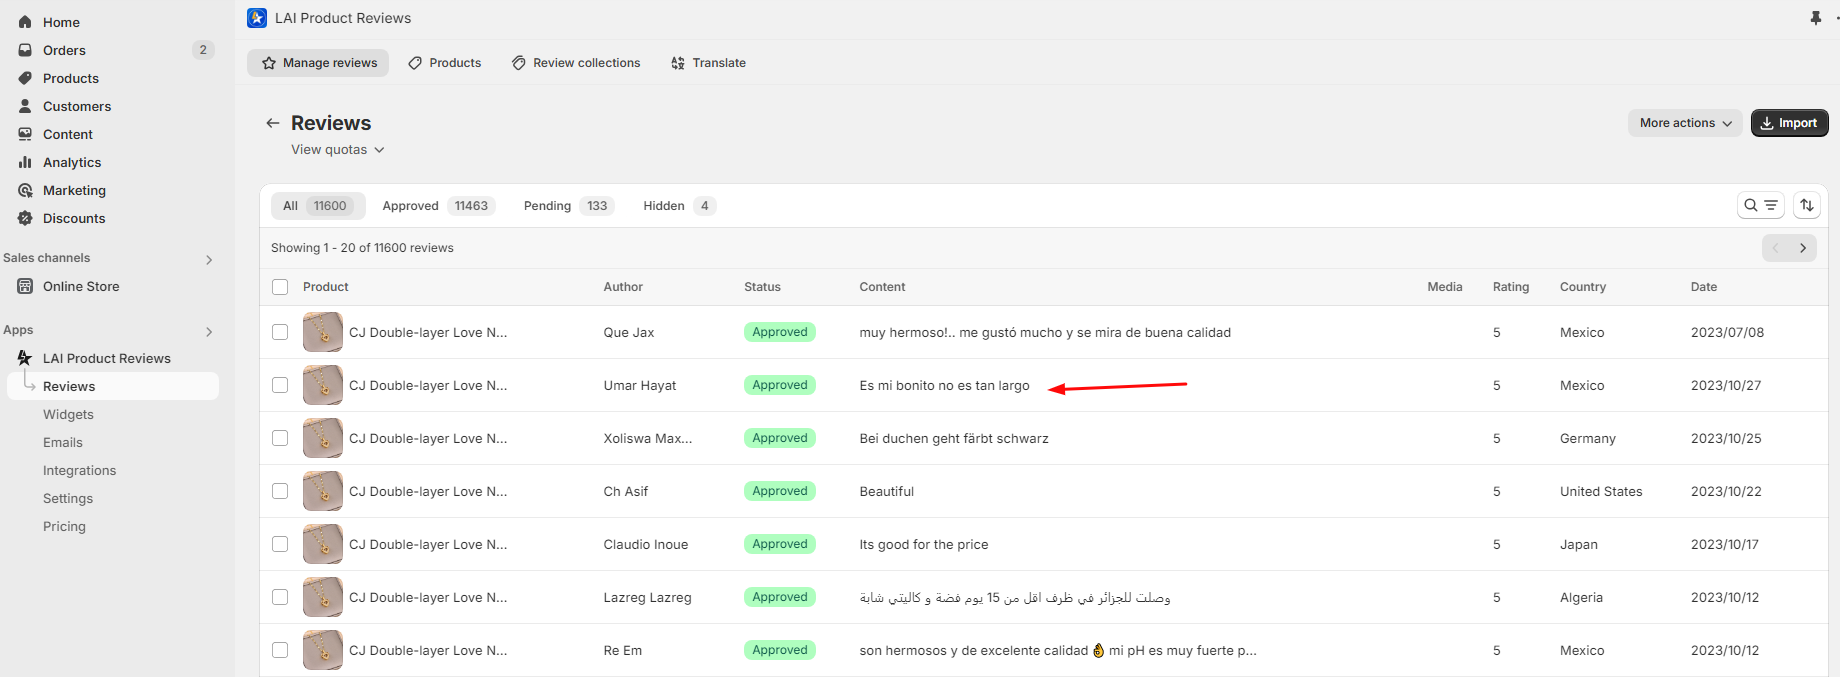1840x677 pixels.
Task: Click the LAI Product Reviews star icon in the sidebar
Action: [25, 358]
